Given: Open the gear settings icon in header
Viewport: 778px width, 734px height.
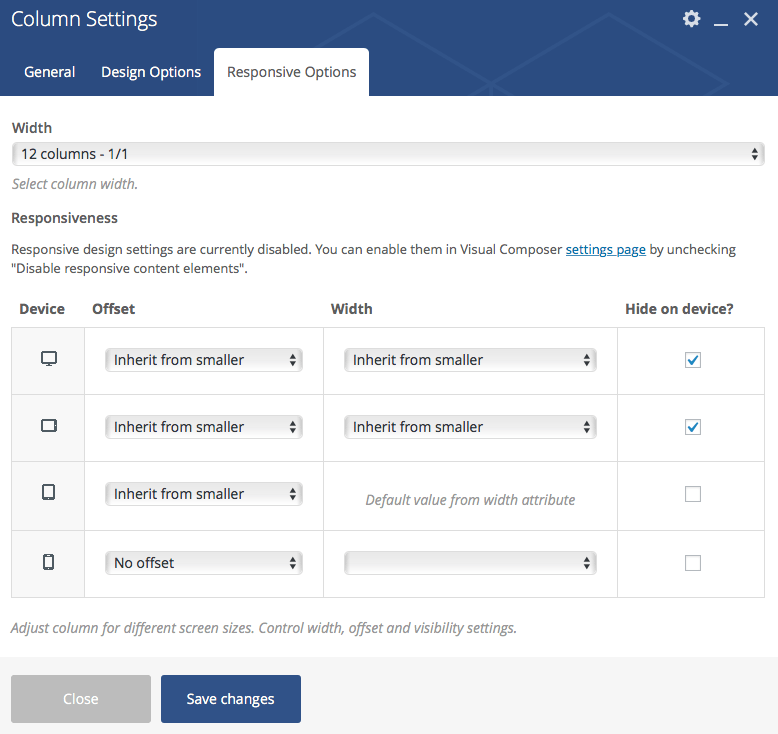Looking at the screenshot, I should tap(691, 19).
